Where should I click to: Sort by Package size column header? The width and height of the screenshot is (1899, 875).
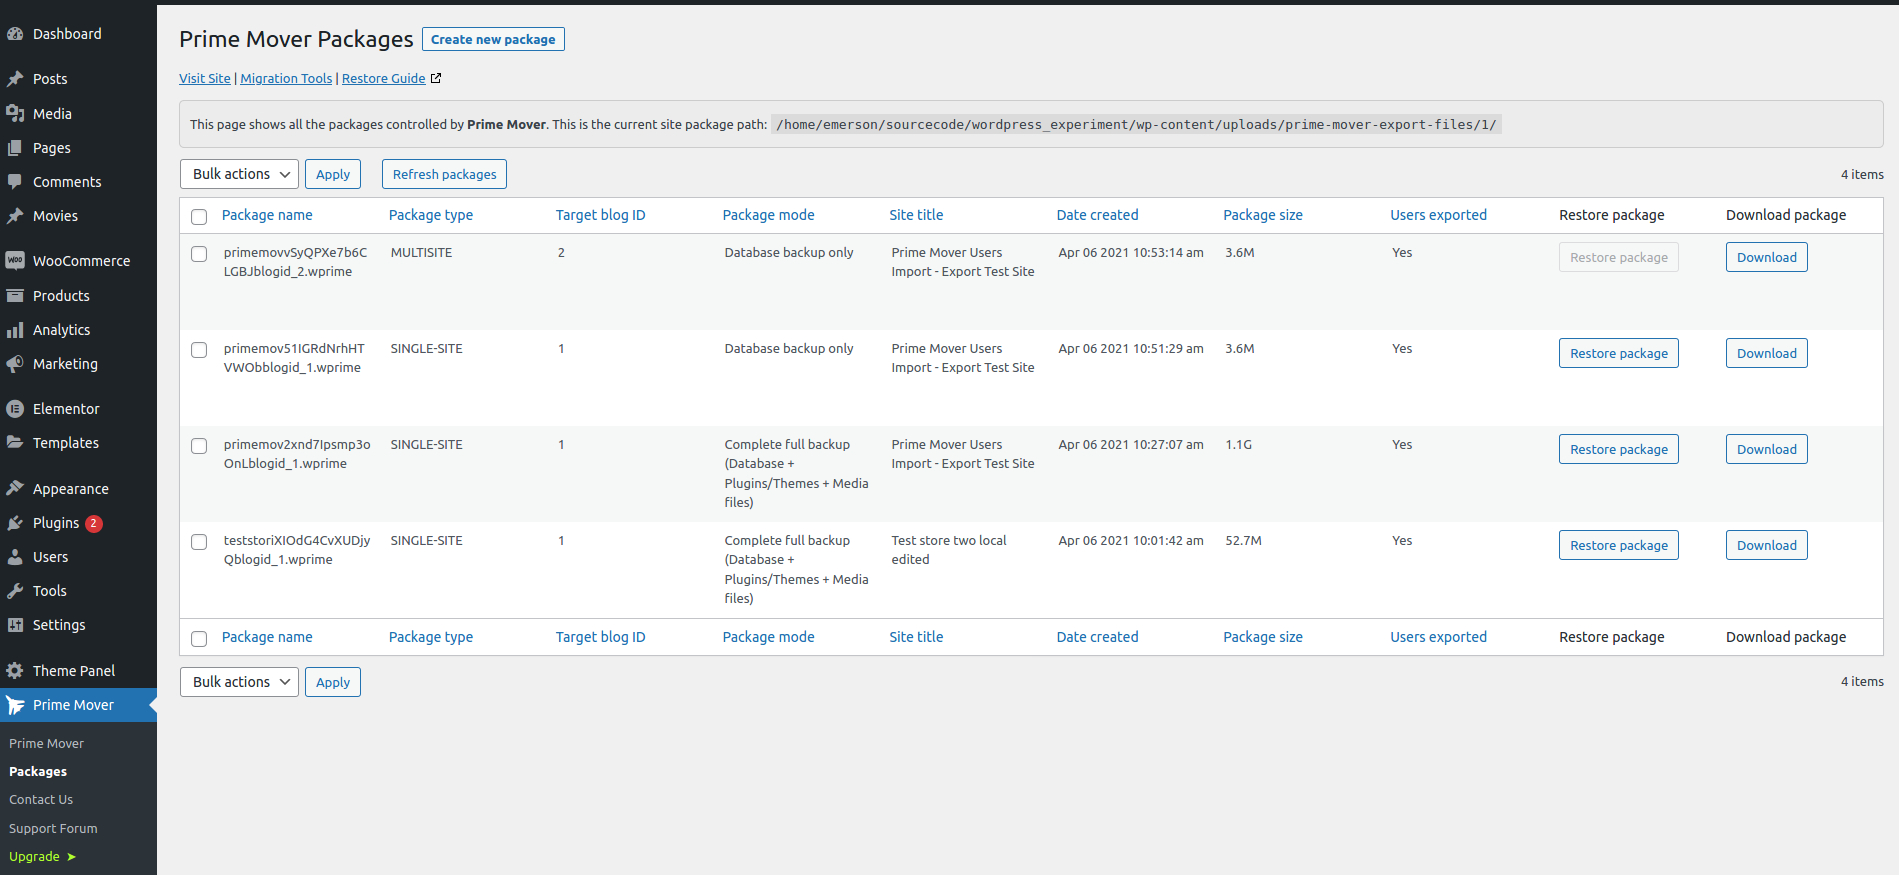pyautogui.click(x=1263, y=215)
